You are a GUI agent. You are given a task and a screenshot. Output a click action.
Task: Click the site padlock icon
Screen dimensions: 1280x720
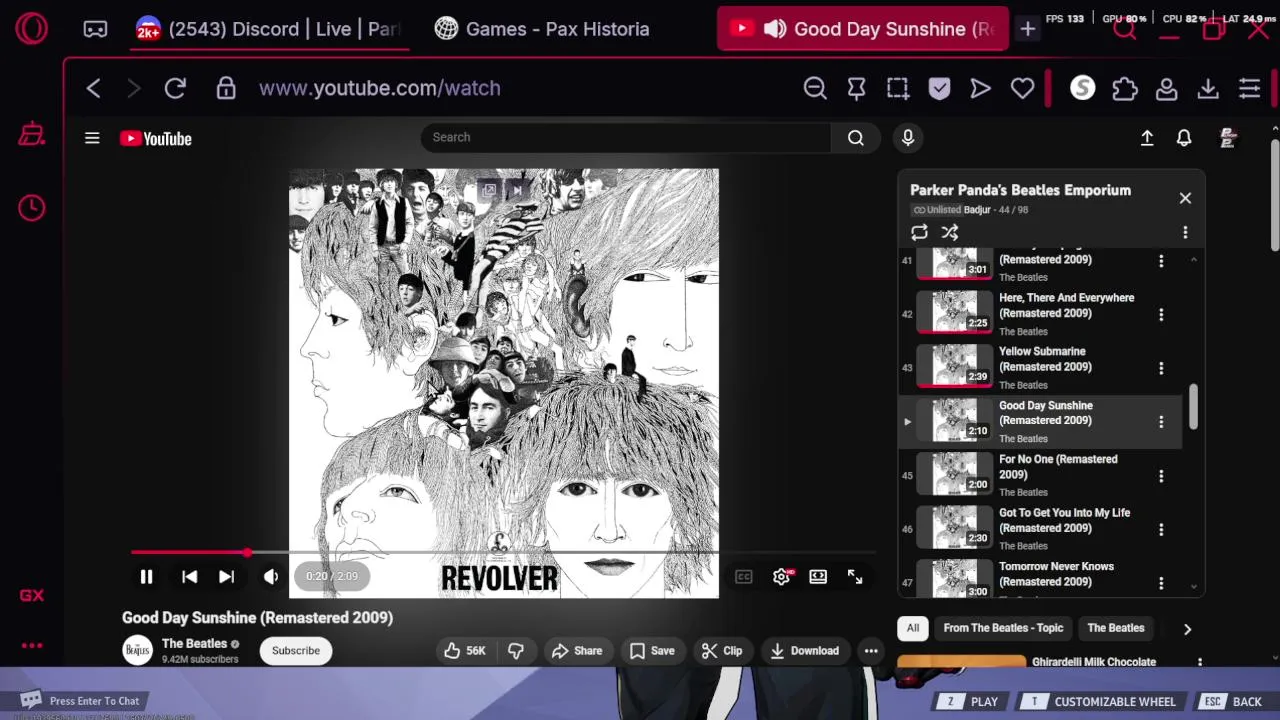[x=226, y=88]
